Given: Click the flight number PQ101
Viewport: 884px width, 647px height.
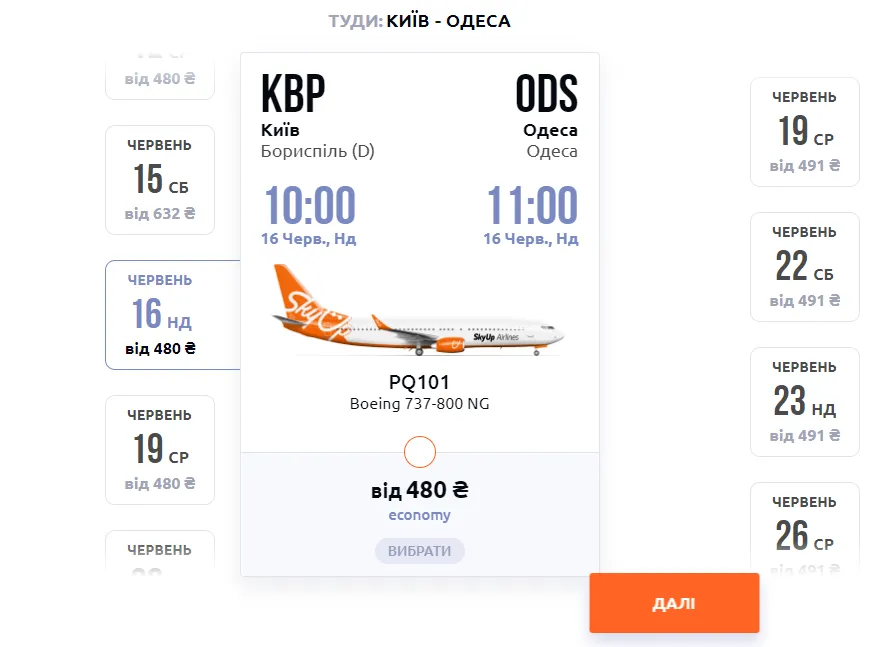Looking at the screenshot, I should point(419,382).
